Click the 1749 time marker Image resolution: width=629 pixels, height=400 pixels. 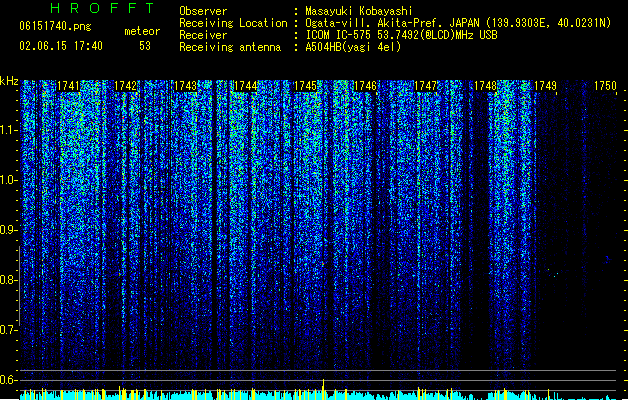545,86
